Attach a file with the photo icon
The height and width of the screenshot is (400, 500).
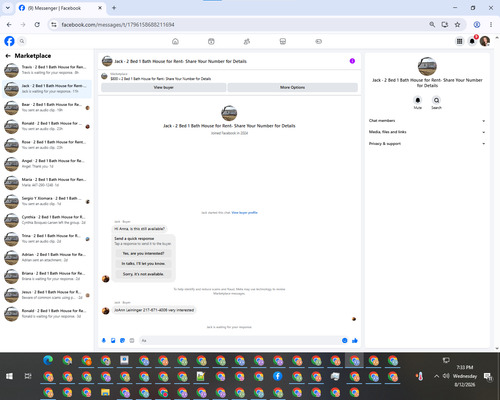tap(113, 340)
